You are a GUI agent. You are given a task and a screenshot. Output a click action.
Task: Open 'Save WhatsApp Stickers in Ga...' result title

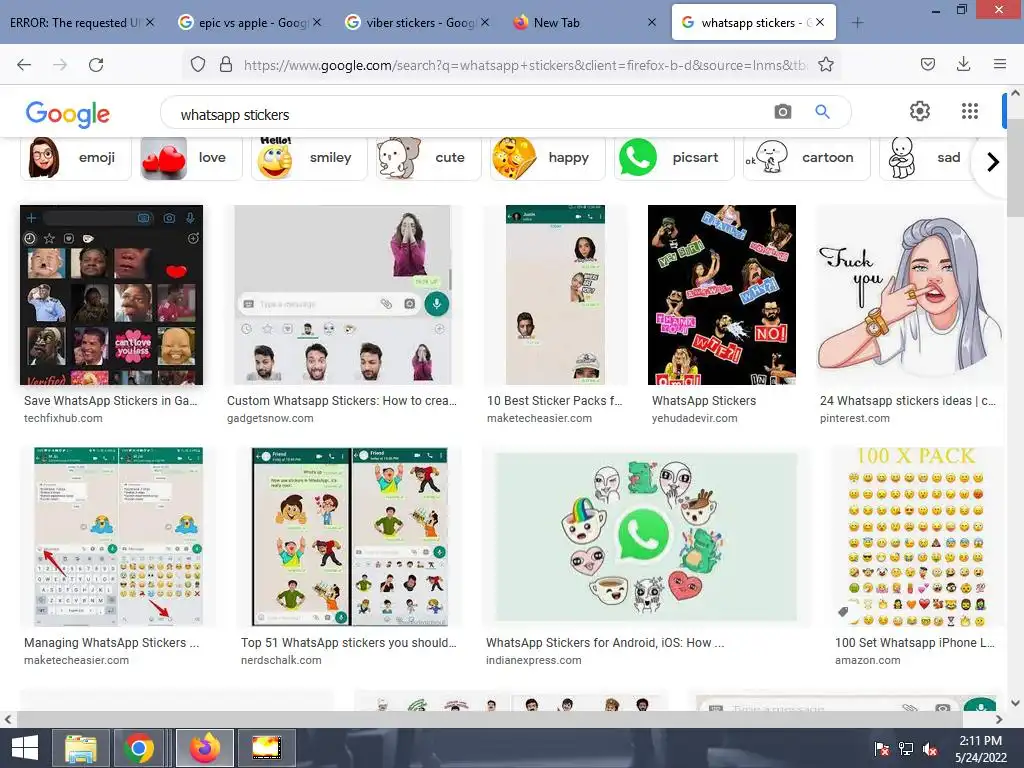[110, 400]
